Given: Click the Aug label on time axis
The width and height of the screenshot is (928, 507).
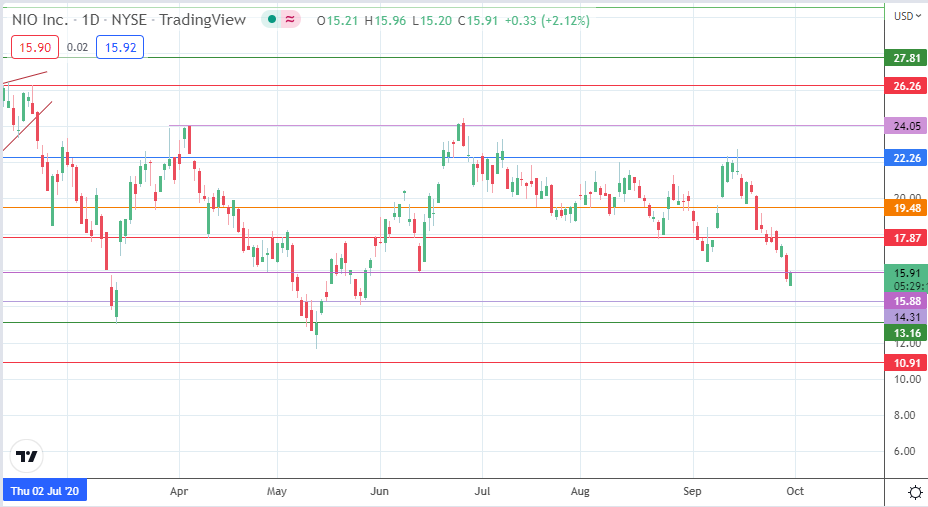Looking at the screenshot, I should point(580,491).
